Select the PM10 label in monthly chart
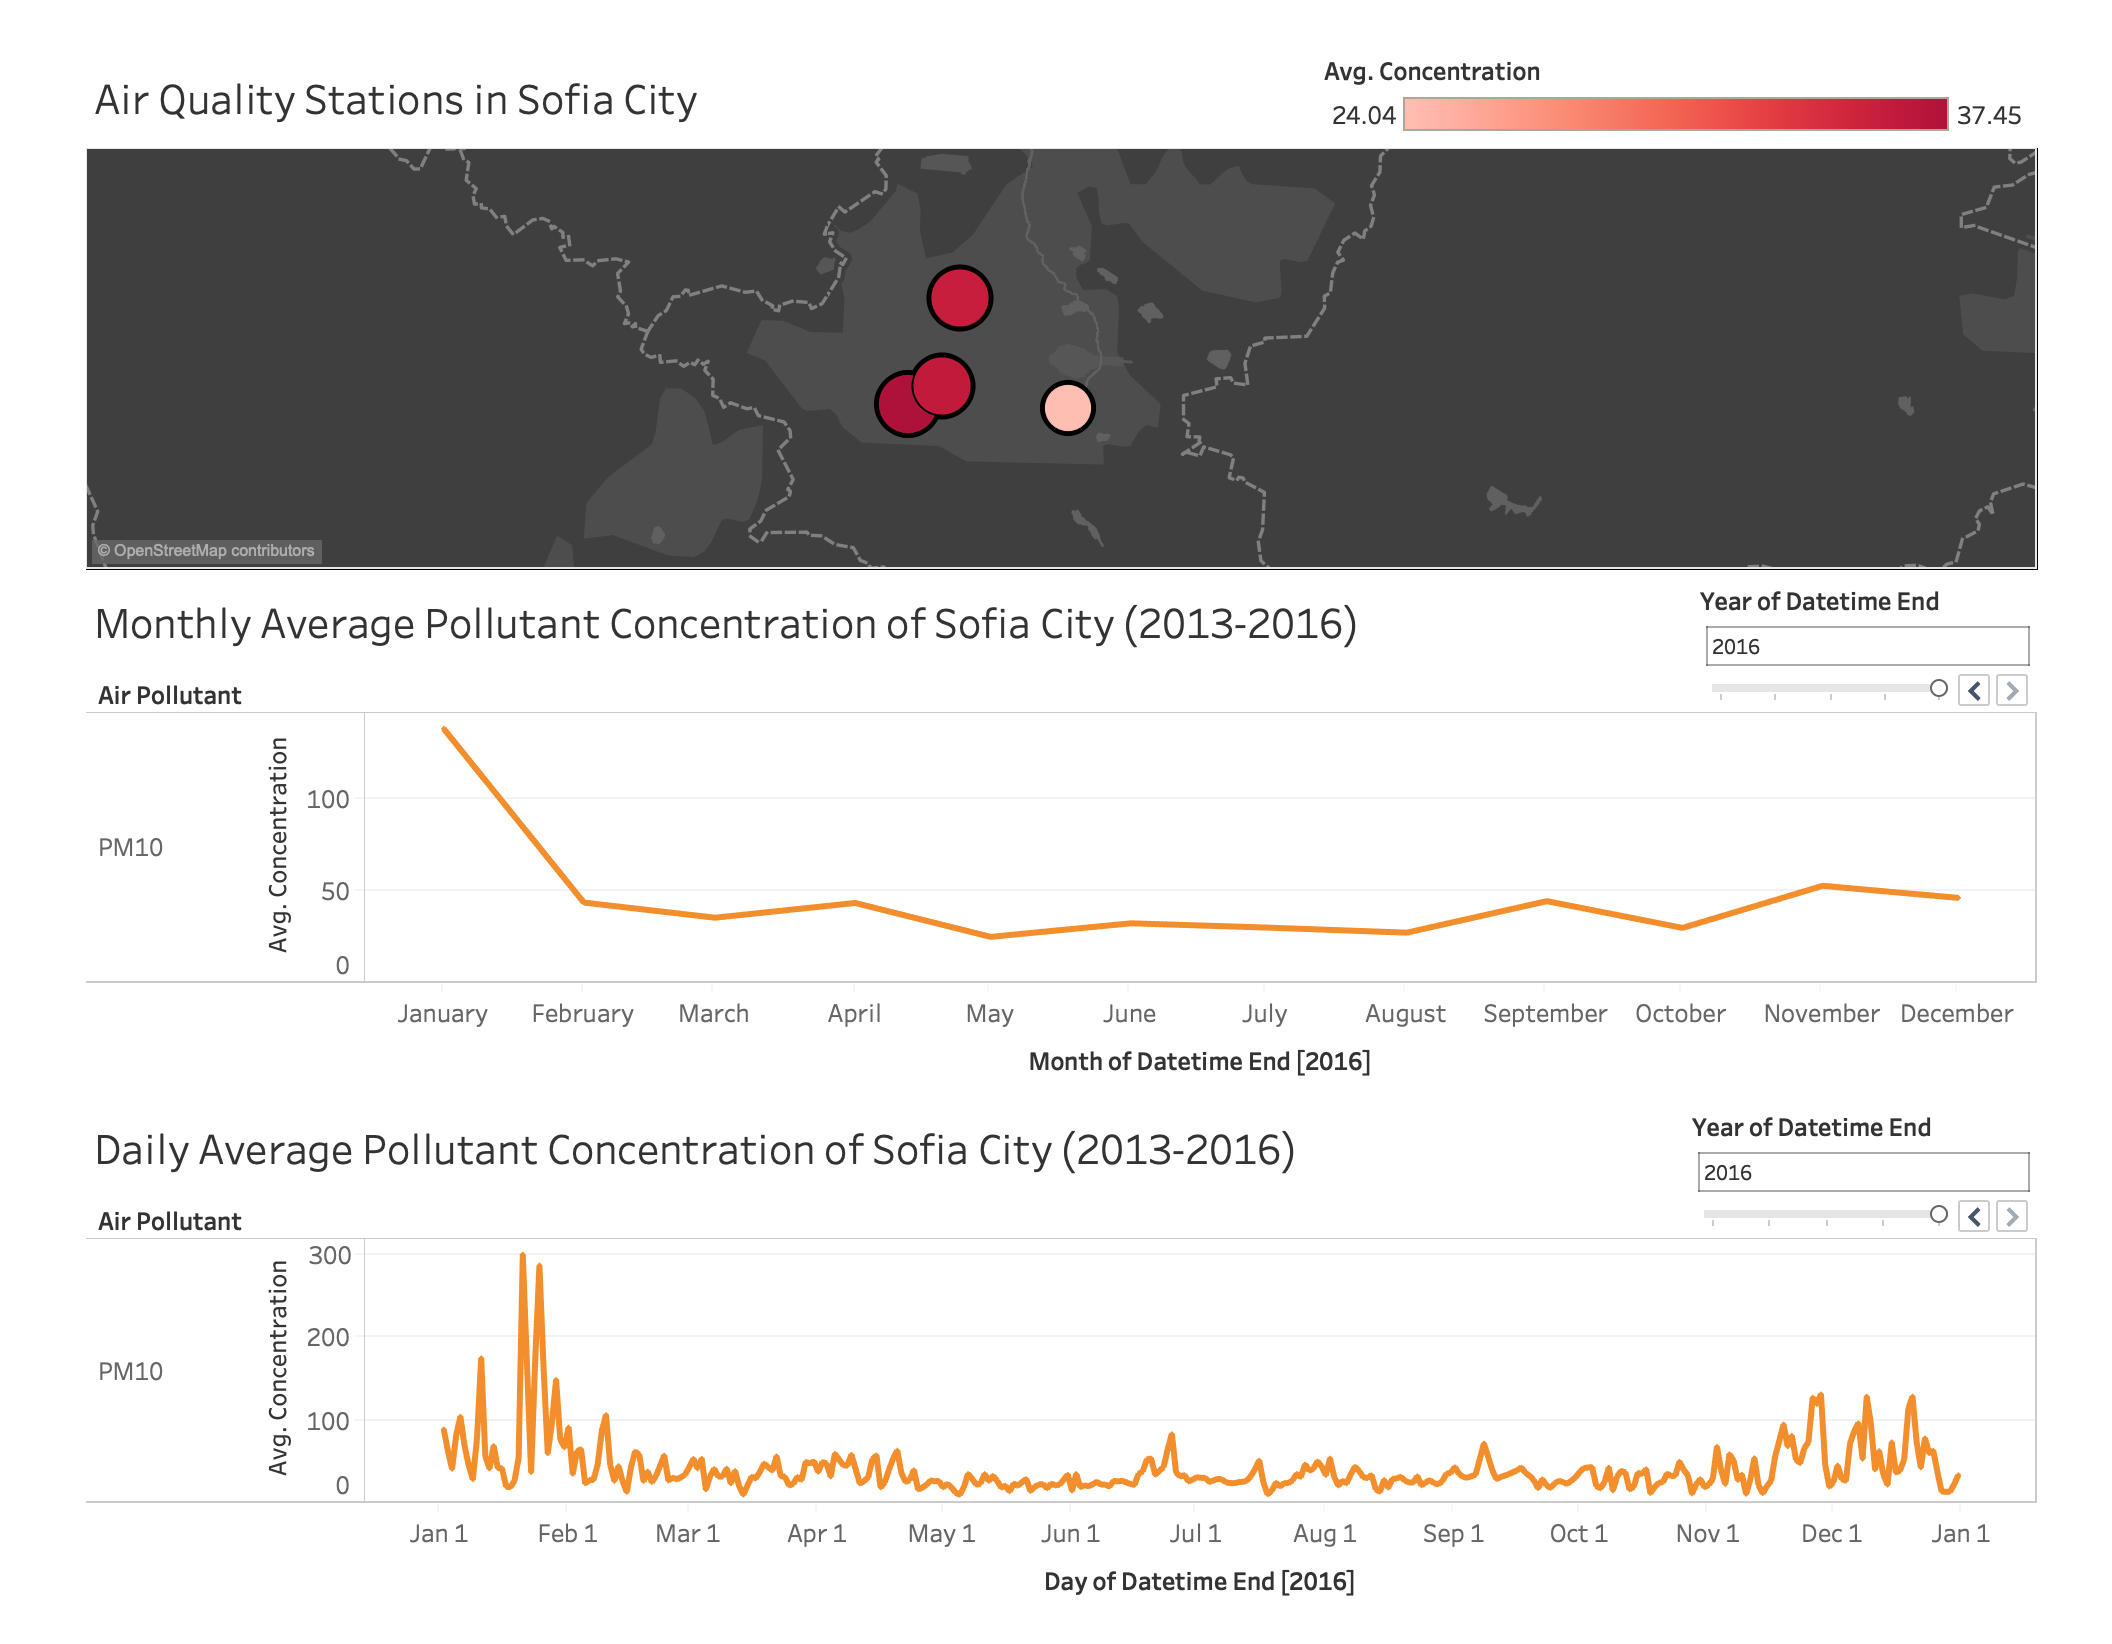This screenshot has width=2112, height=1644. click(130, 847)
